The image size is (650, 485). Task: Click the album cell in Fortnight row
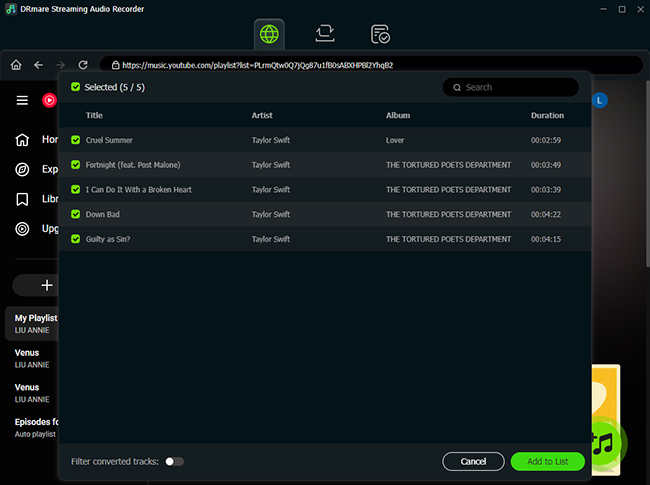pos(448,165)
